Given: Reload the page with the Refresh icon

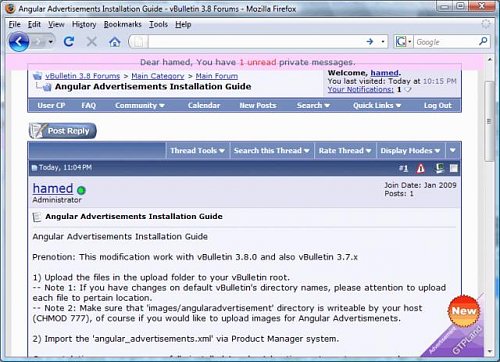Looking at the screenshot, I should [69, 42].
